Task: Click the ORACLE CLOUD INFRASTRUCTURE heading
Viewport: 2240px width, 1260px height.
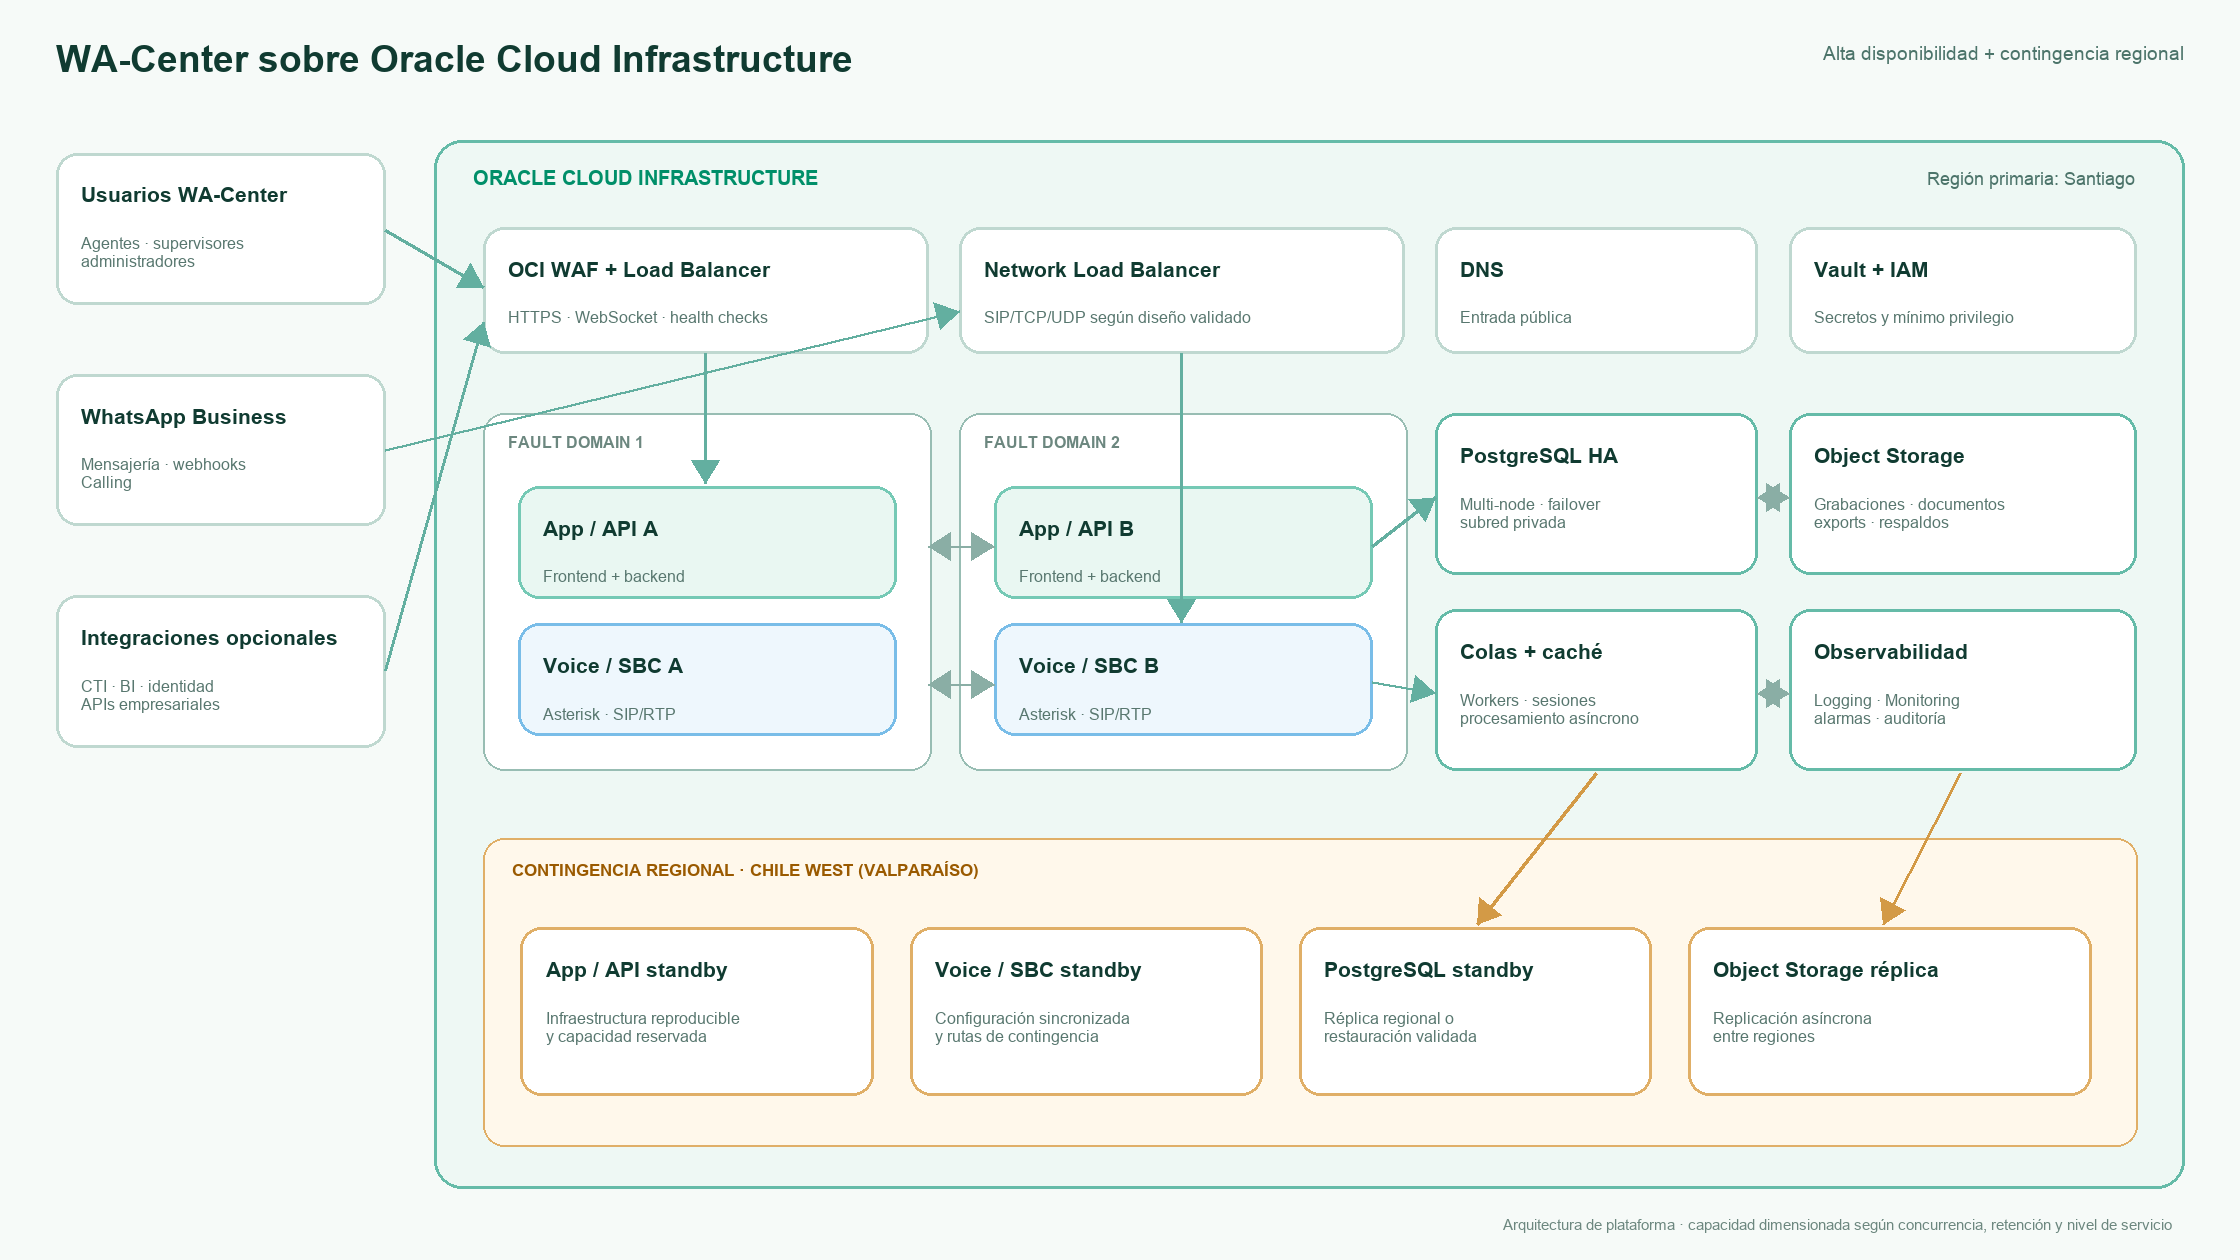Action: pyautogui.click(x=645, y=178)
